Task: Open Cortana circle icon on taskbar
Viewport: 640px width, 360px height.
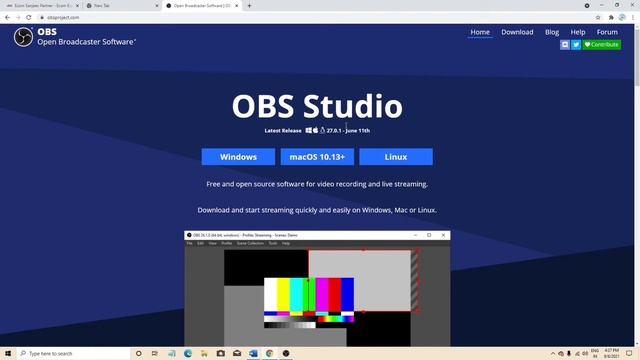Action: coord(138,353)
